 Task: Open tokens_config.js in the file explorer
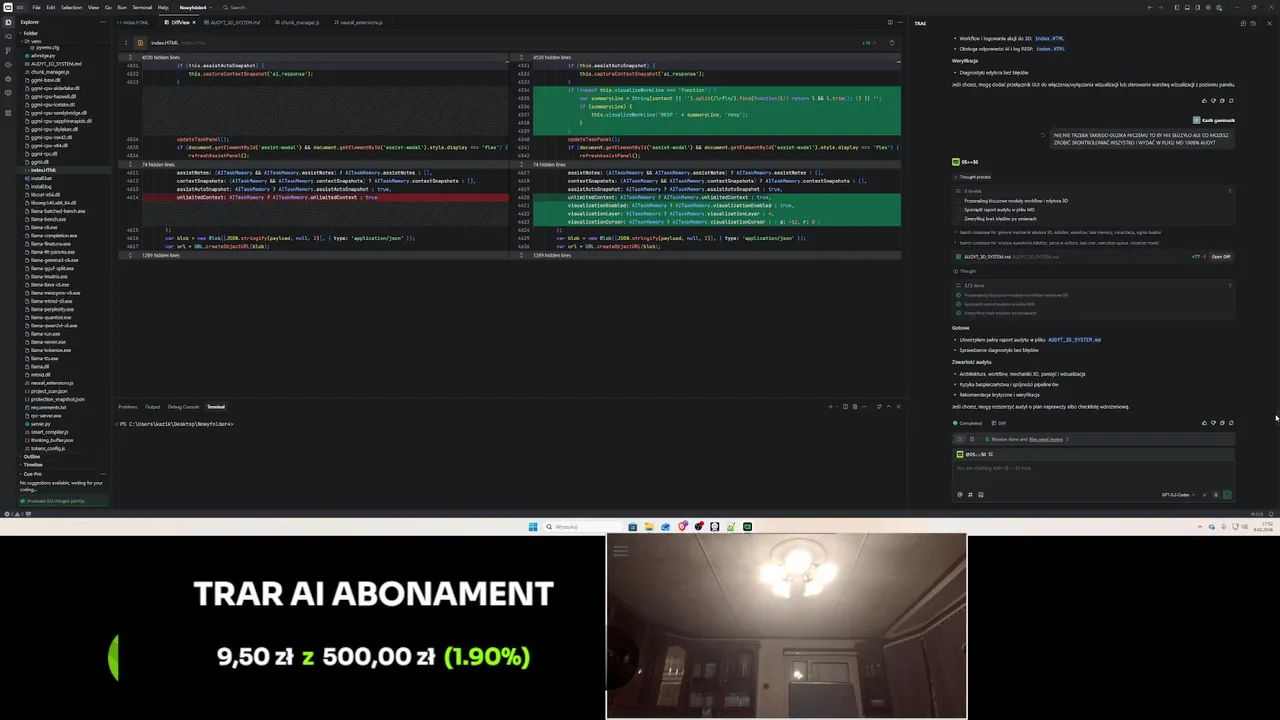47,448
